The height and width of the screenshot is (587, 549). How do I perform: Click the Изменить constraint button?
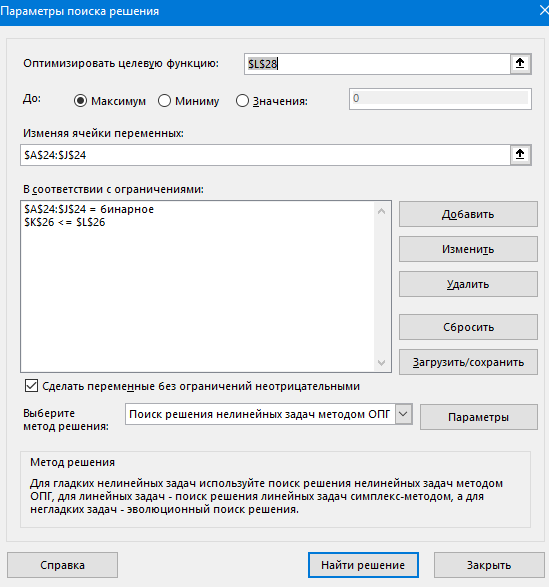click(468, 249)
